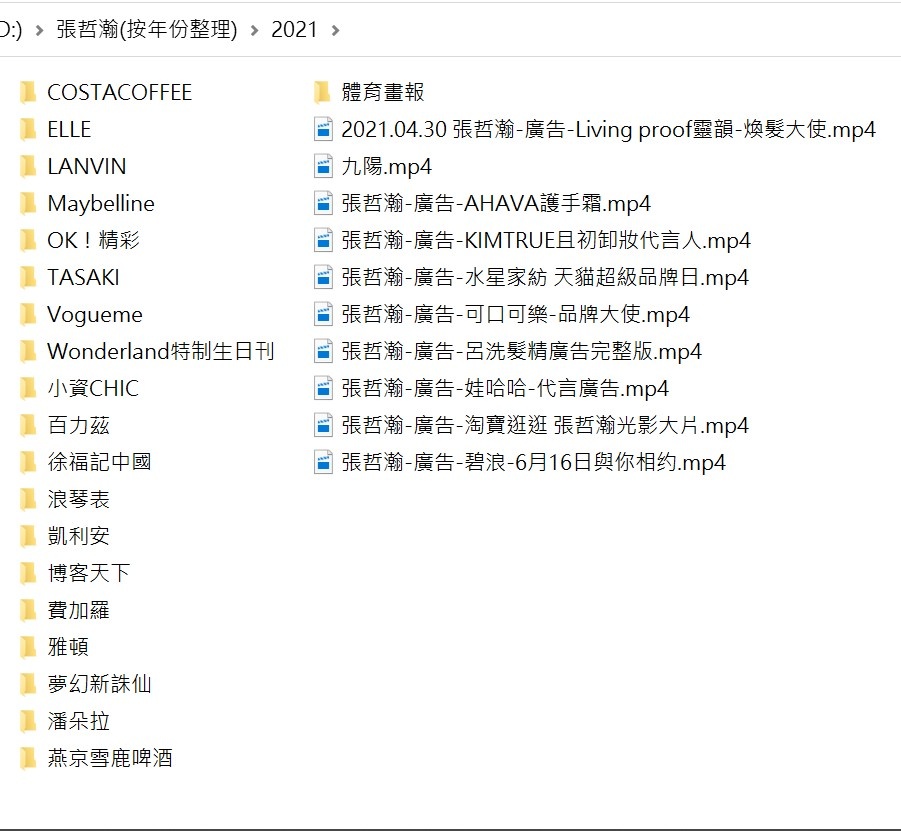
Task: Select the OK！精彩 folder name
Action: point(94,240)
